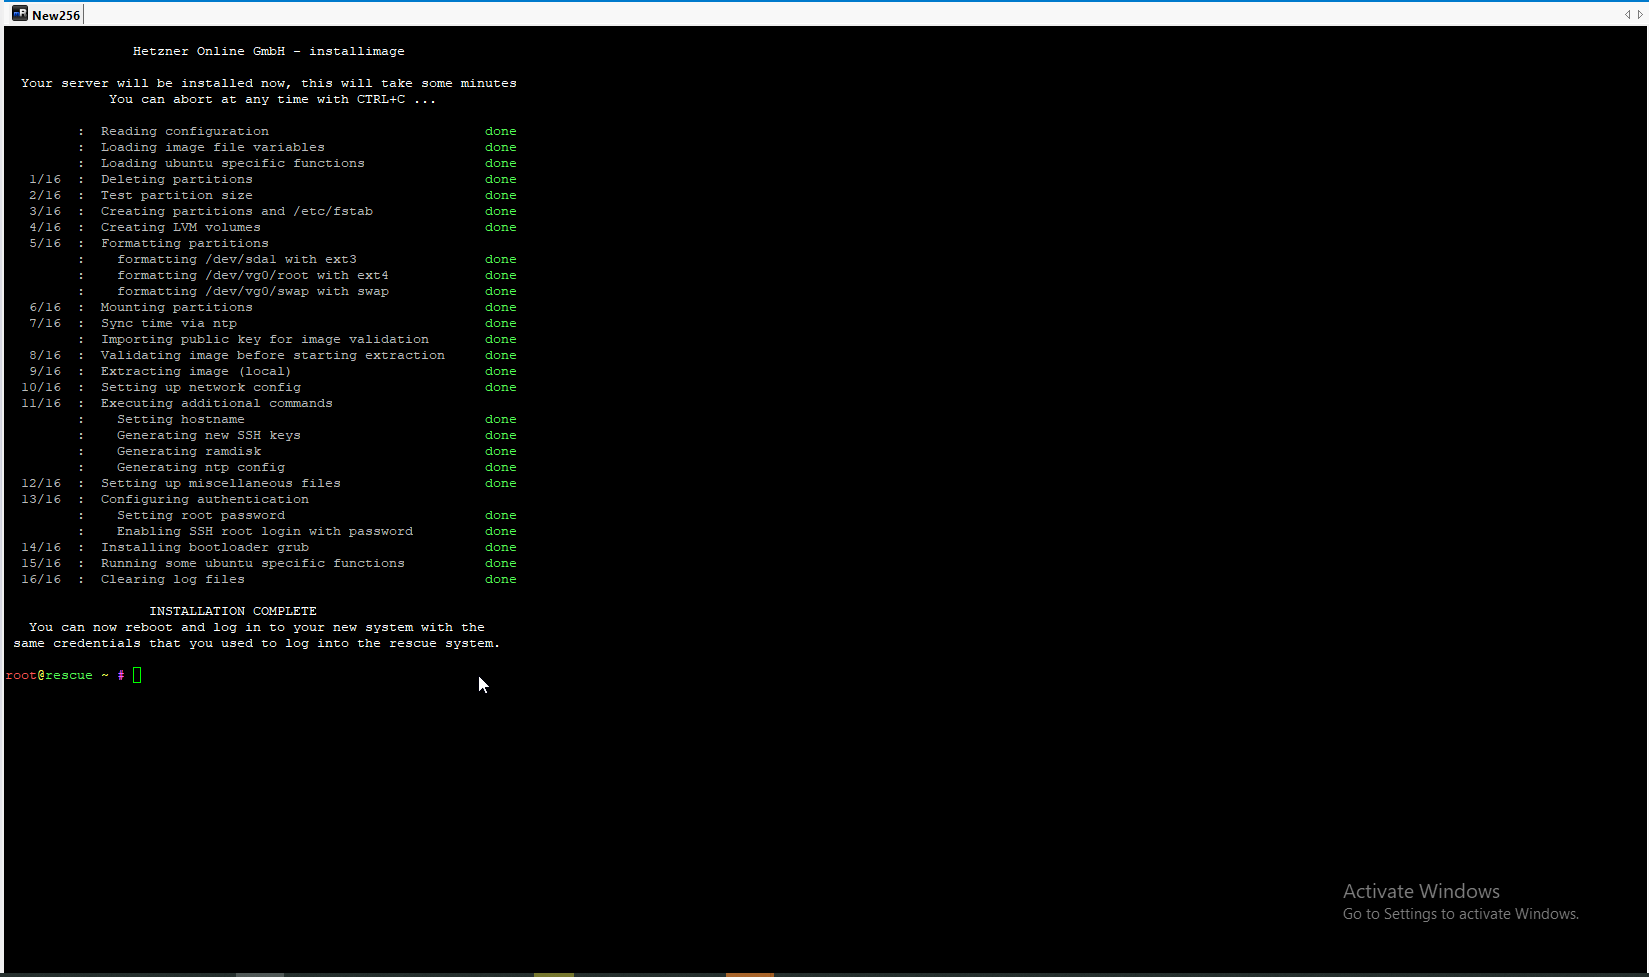Click the 'Reading configuration' line

point(185,131)
